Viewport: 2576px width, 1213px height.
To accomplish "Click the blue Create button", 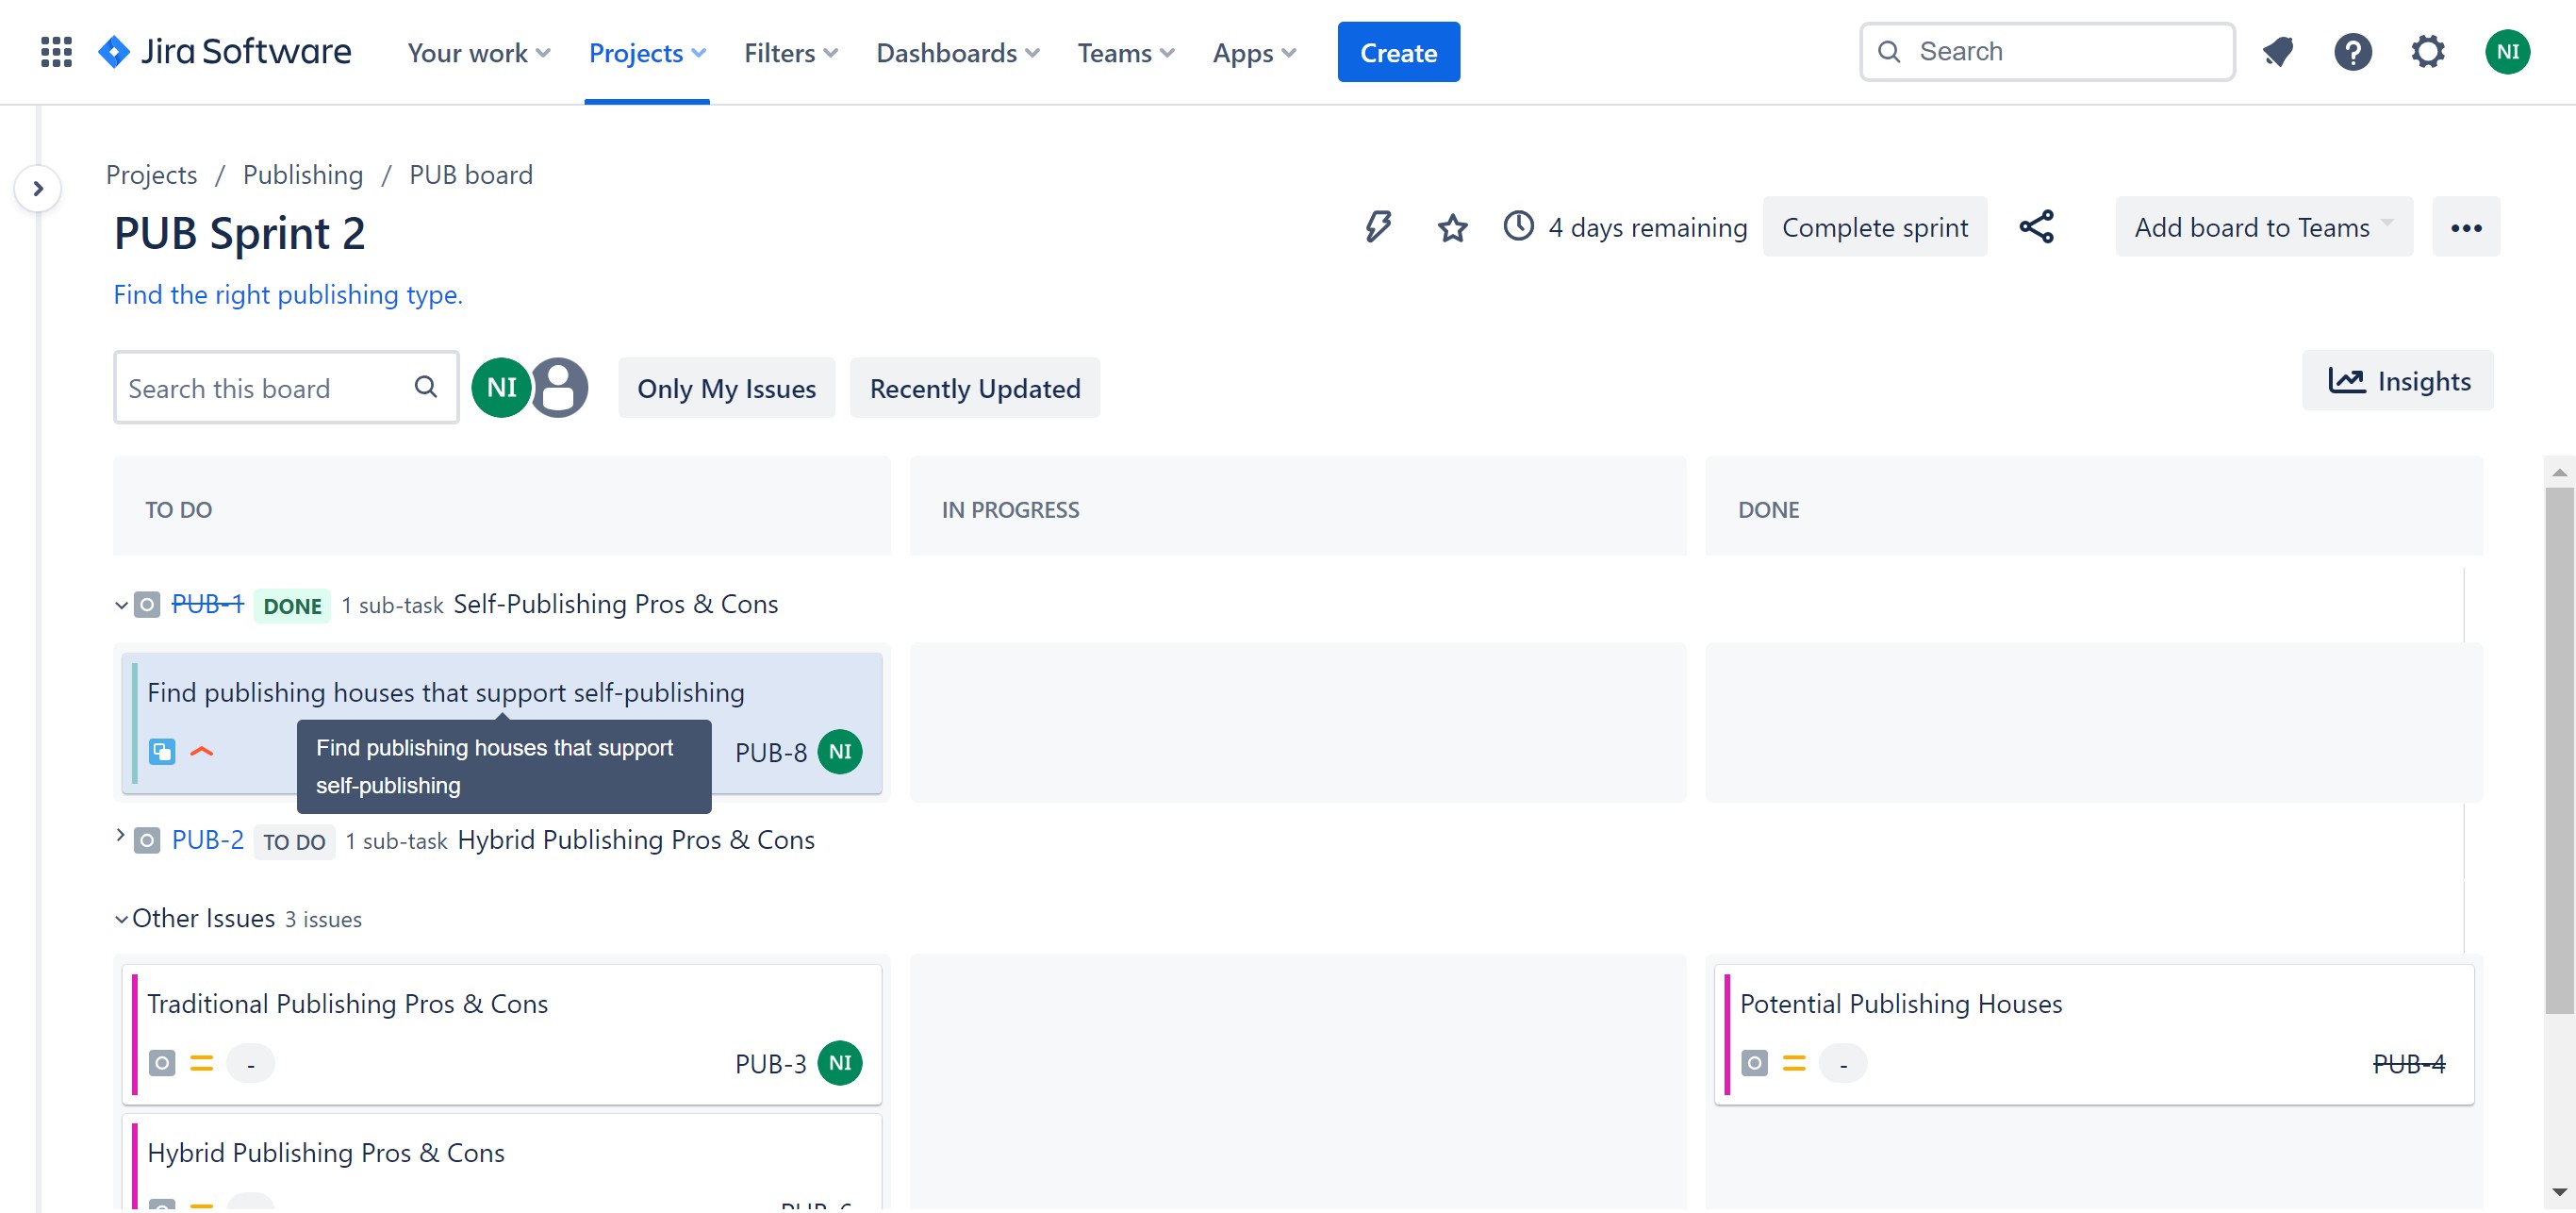I will tap(1397, 52).
